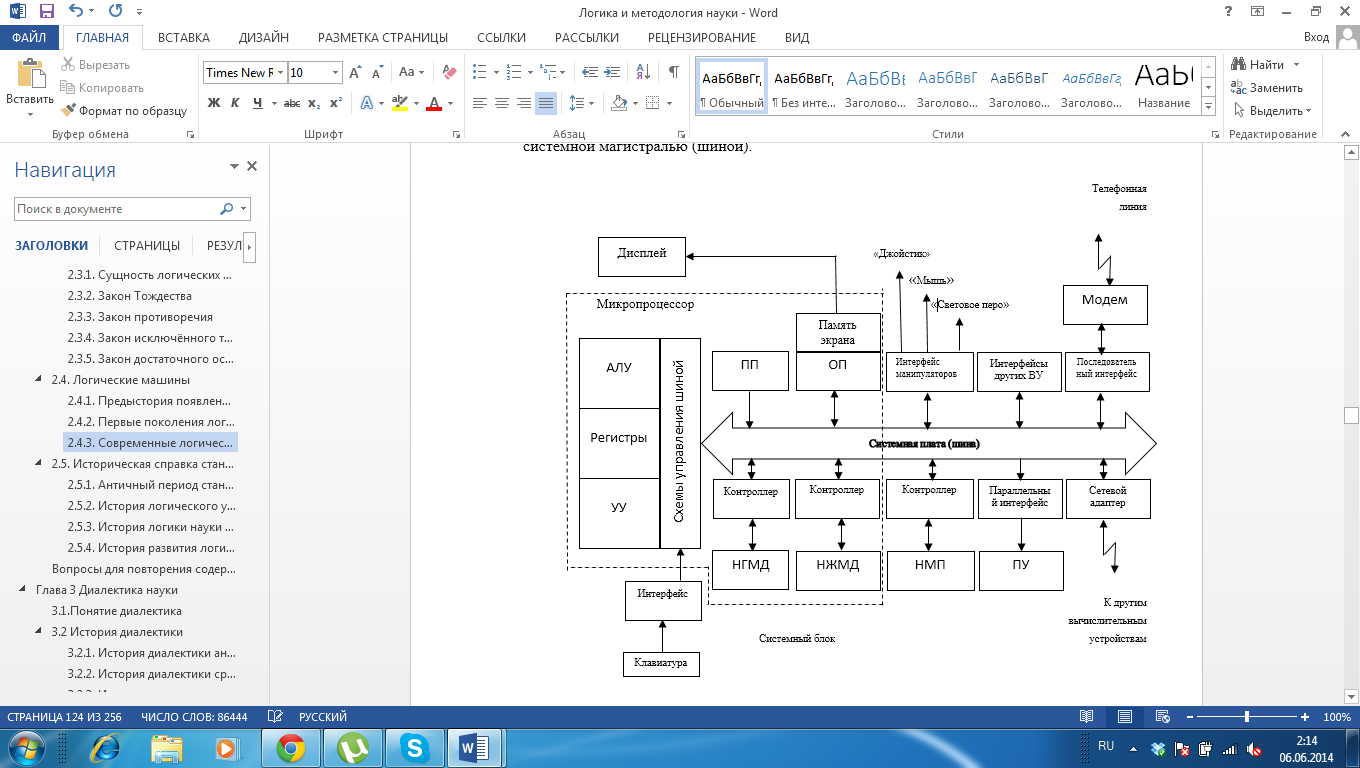Screen dimensions: 1360x768
Task: Open Skype from the taskbar
Action: (413, 747)
